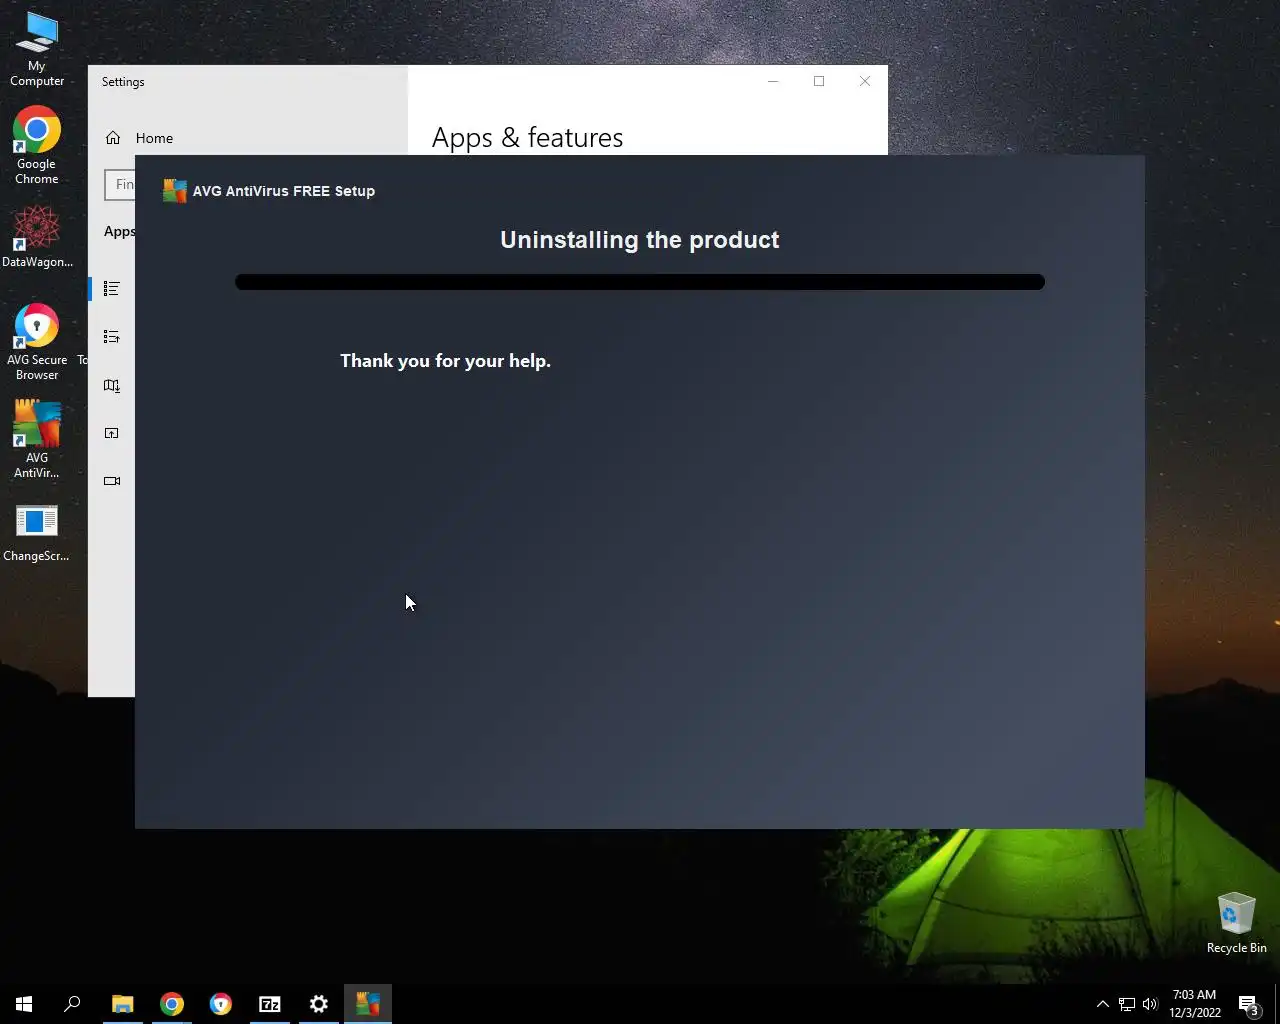Open My Computer desktop icon
The height and width of the screenshot is (1024, 1280).
click(x=37, y=49)
